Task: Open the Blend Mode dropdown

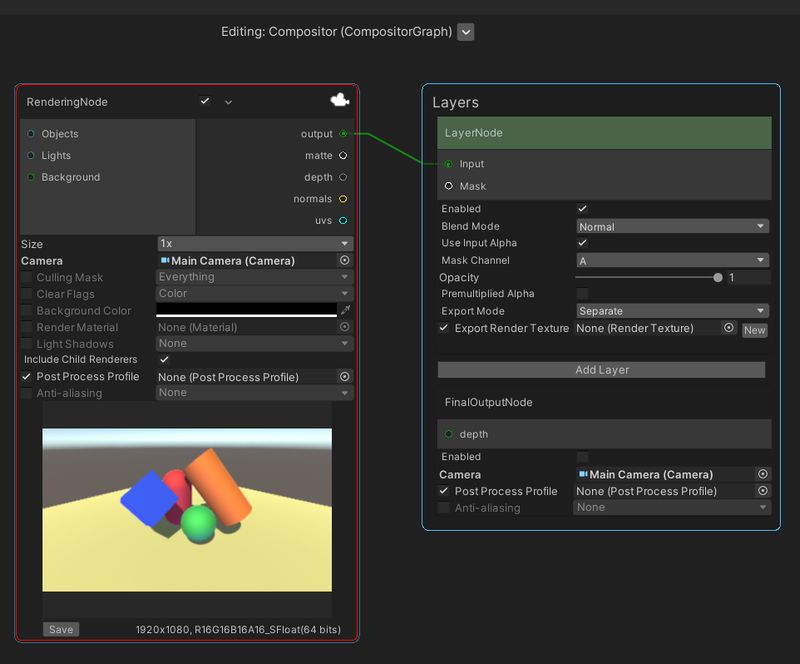Action: click(x=671, y=226)
